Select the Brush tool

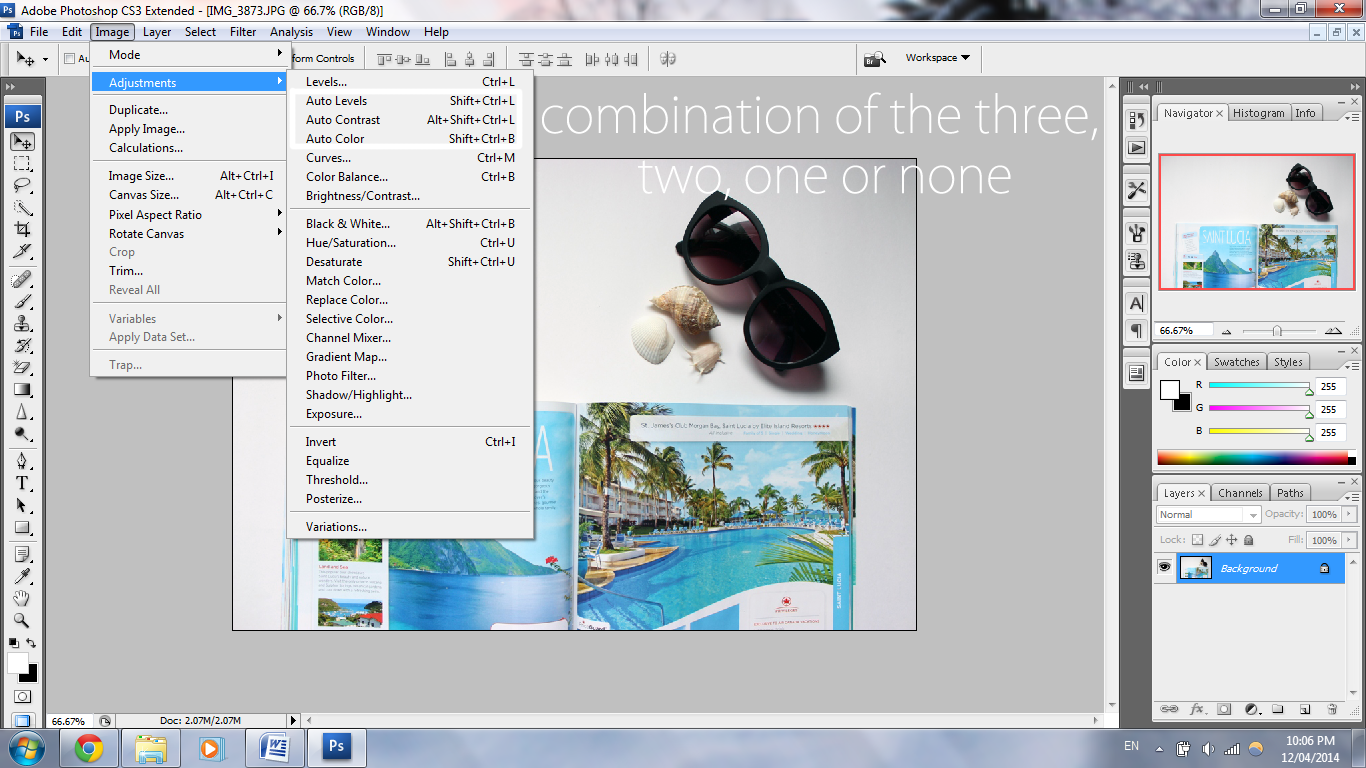point(22,302)
